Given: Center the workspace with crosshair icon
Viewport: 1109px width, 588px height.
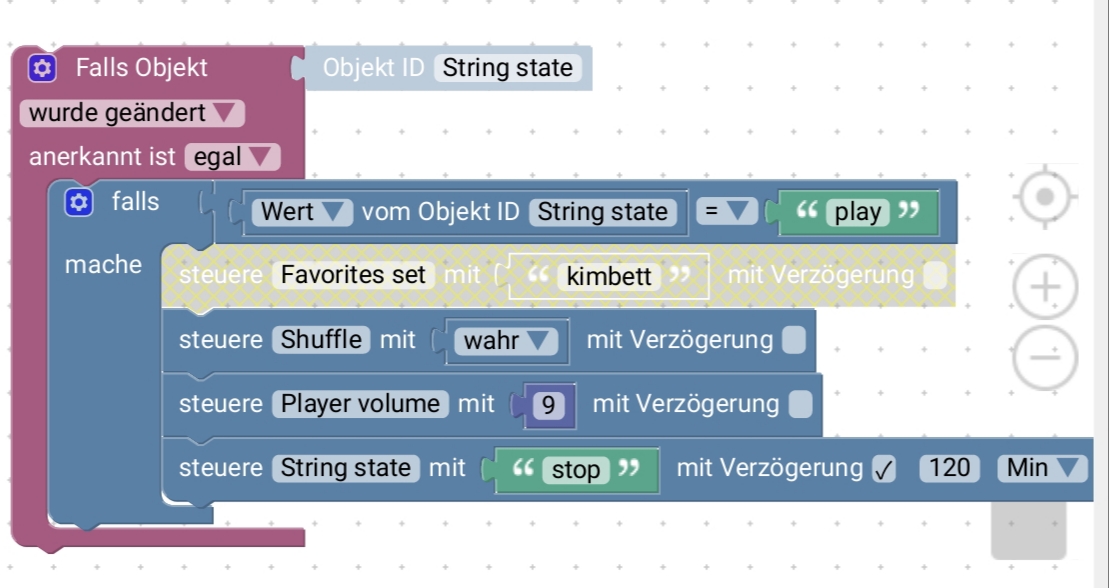Looking at the screenshot, I should click(1045, 196).
